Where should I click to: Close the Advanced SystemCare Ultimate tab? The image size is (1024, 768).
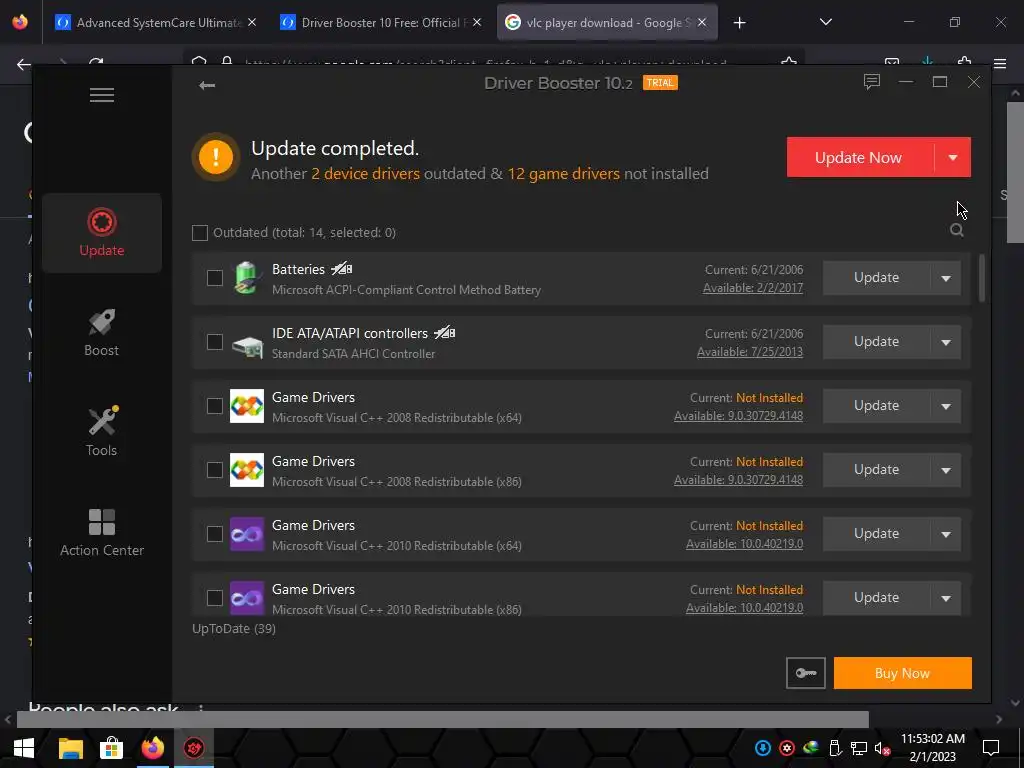tap(252, 22)
